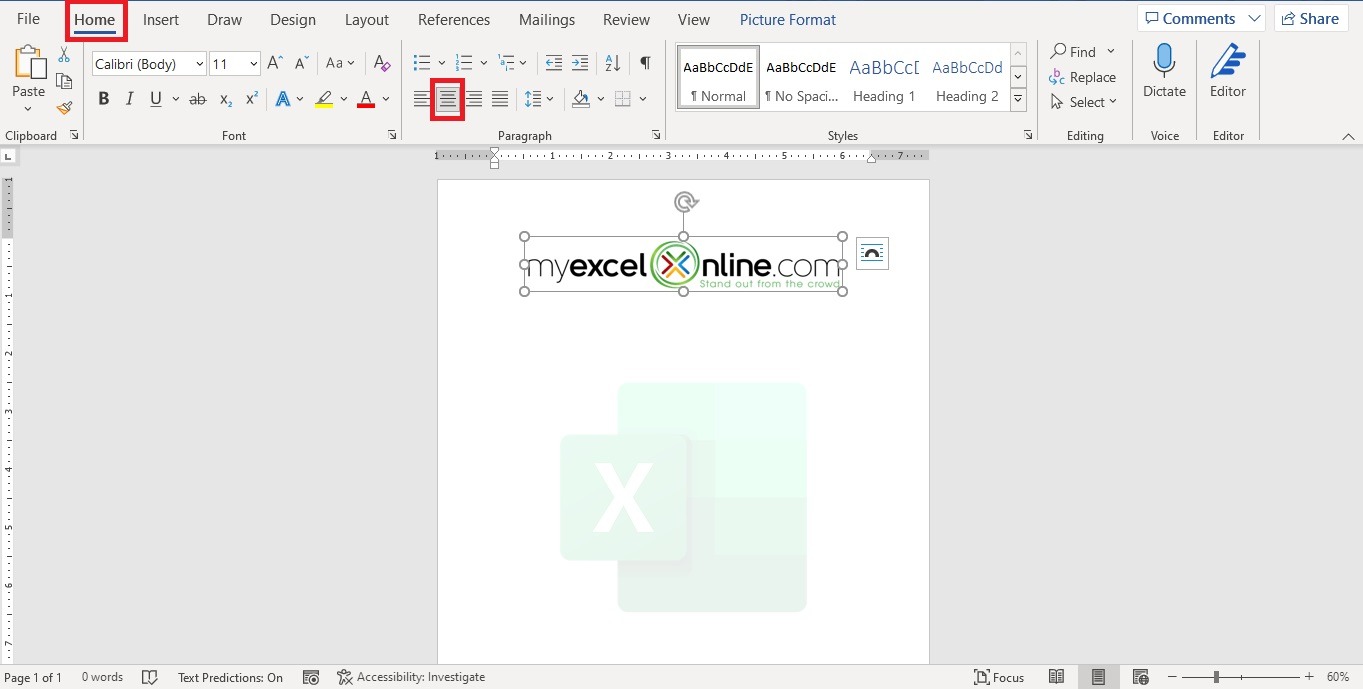Click the macro recording status icon
Screen dimensions: 1363x689
tap(310, 677)
